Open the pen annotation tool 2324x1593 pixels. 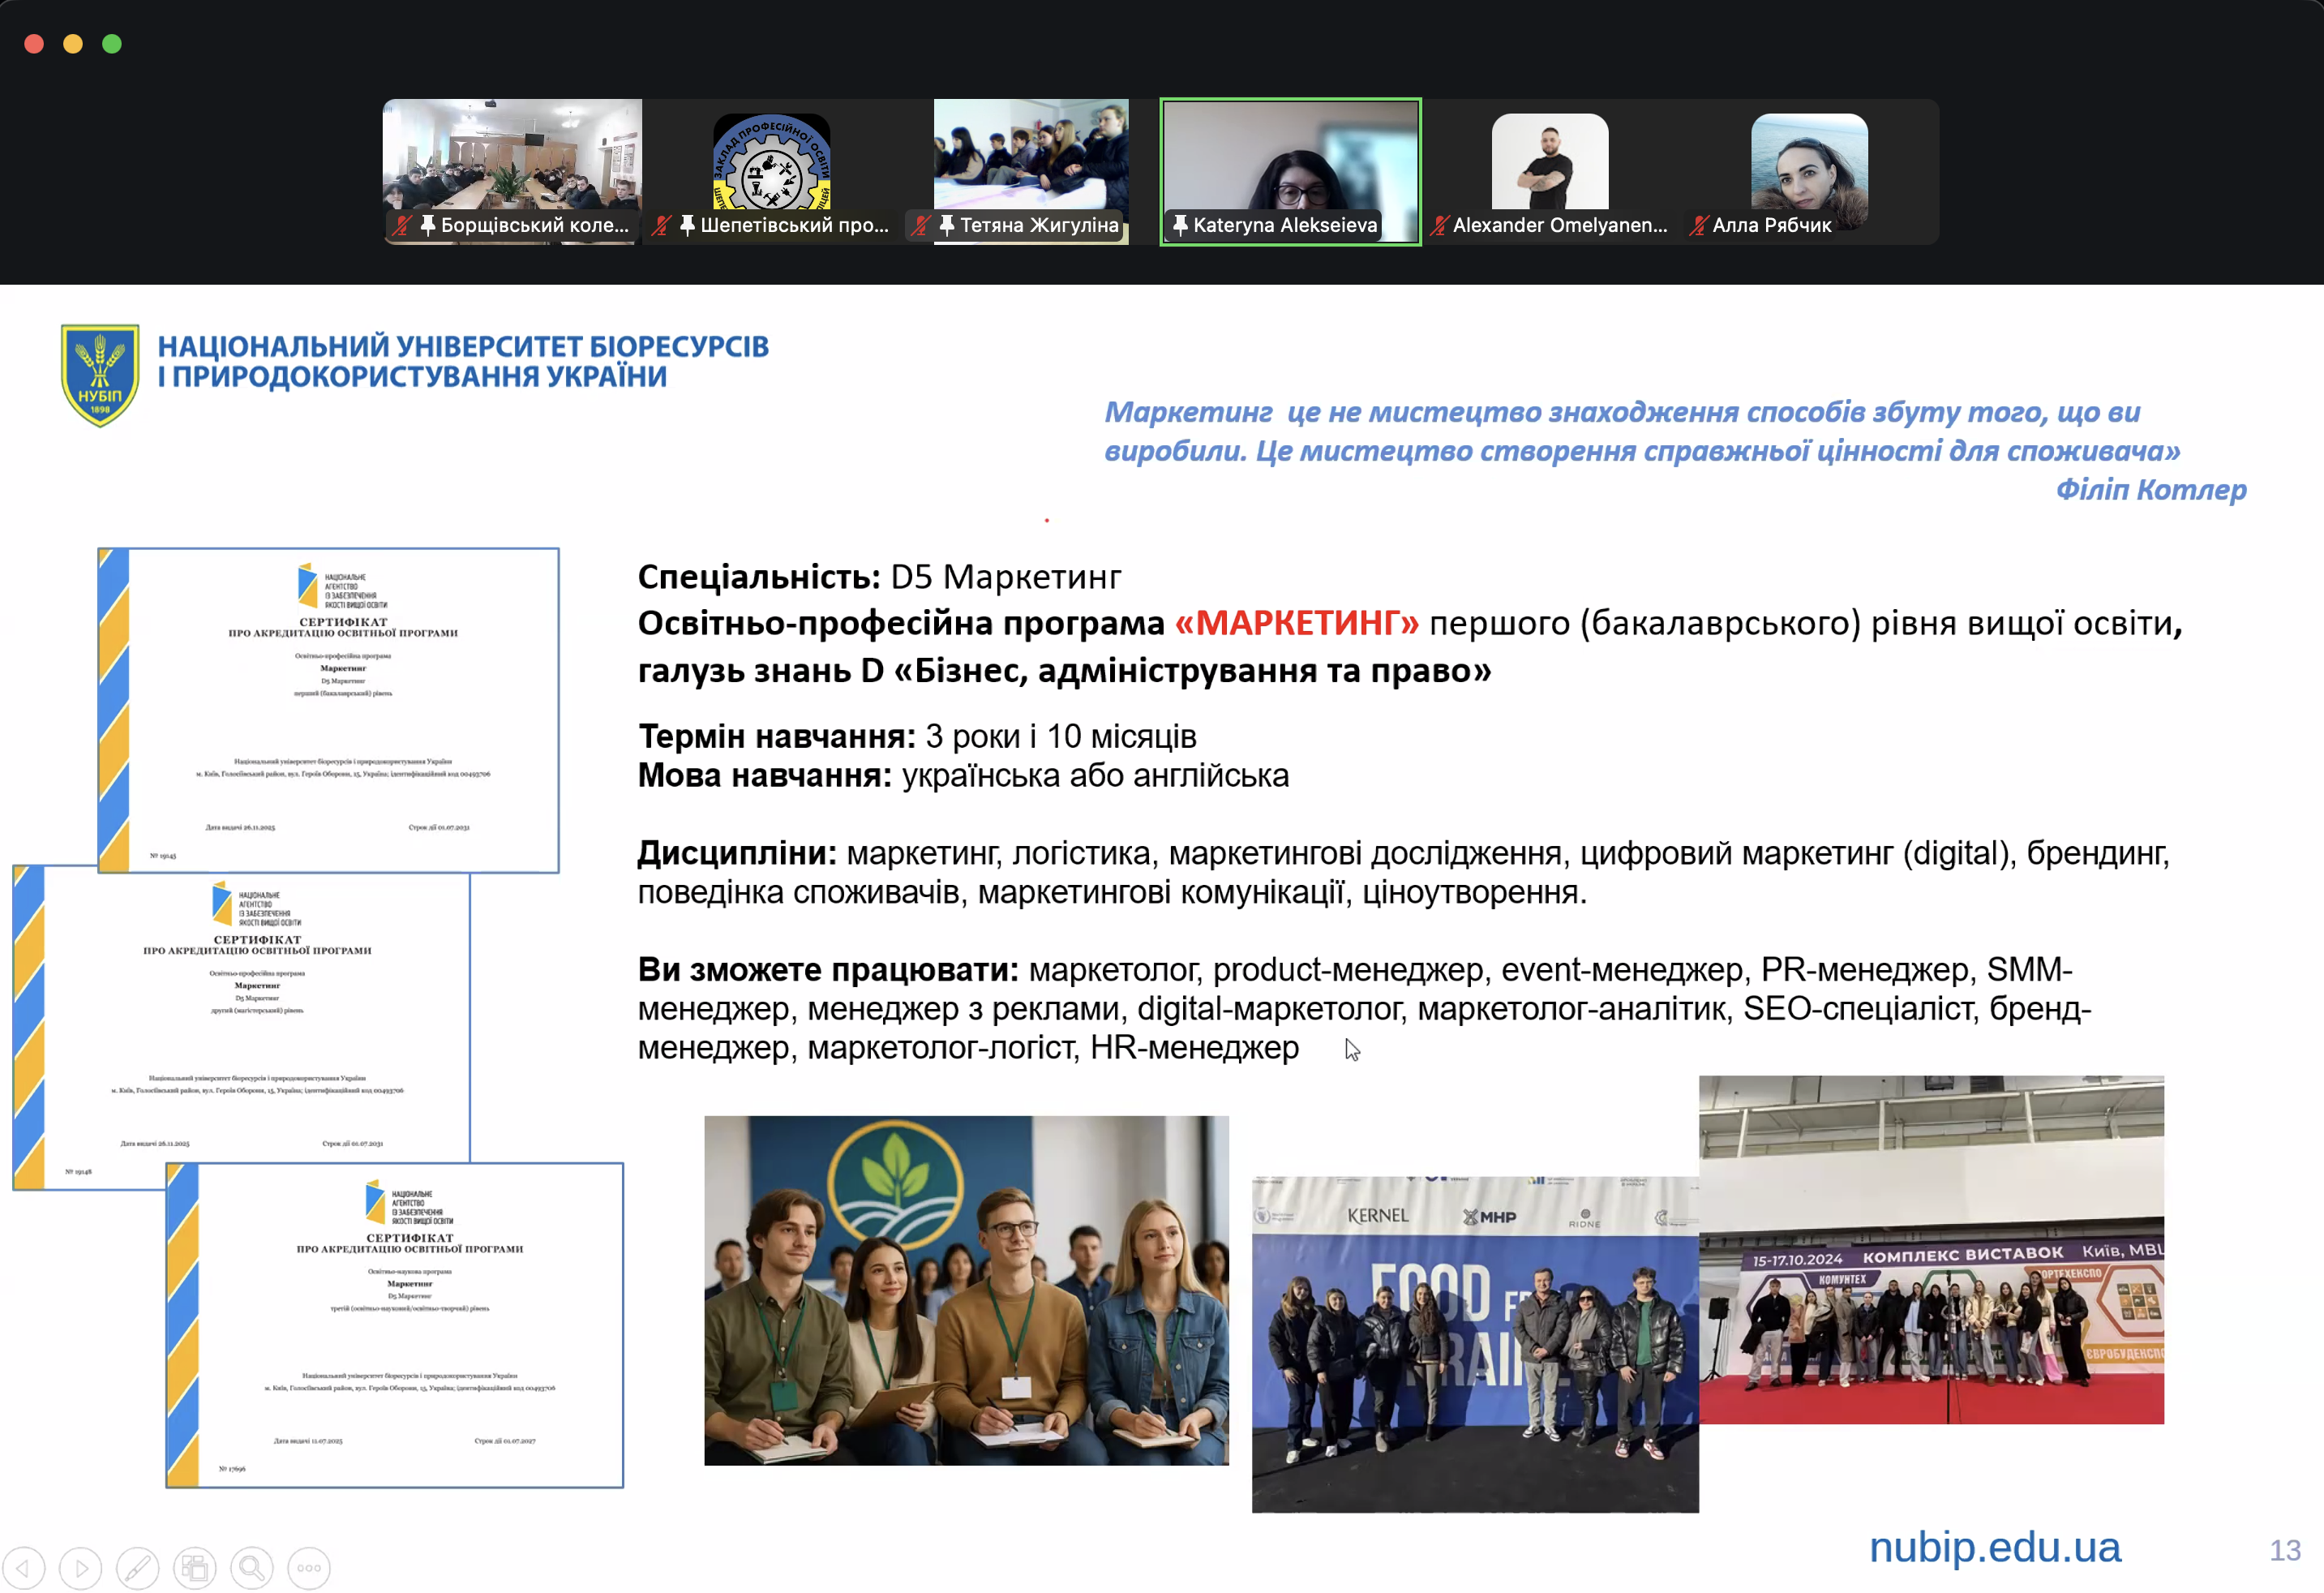click(x=138, y=1567)
